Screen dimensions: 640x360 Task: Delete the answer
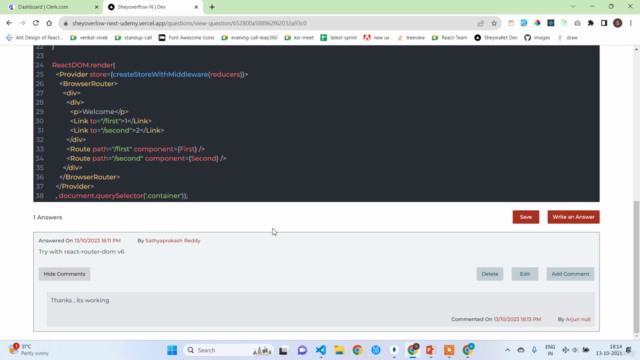coord(490,274)
